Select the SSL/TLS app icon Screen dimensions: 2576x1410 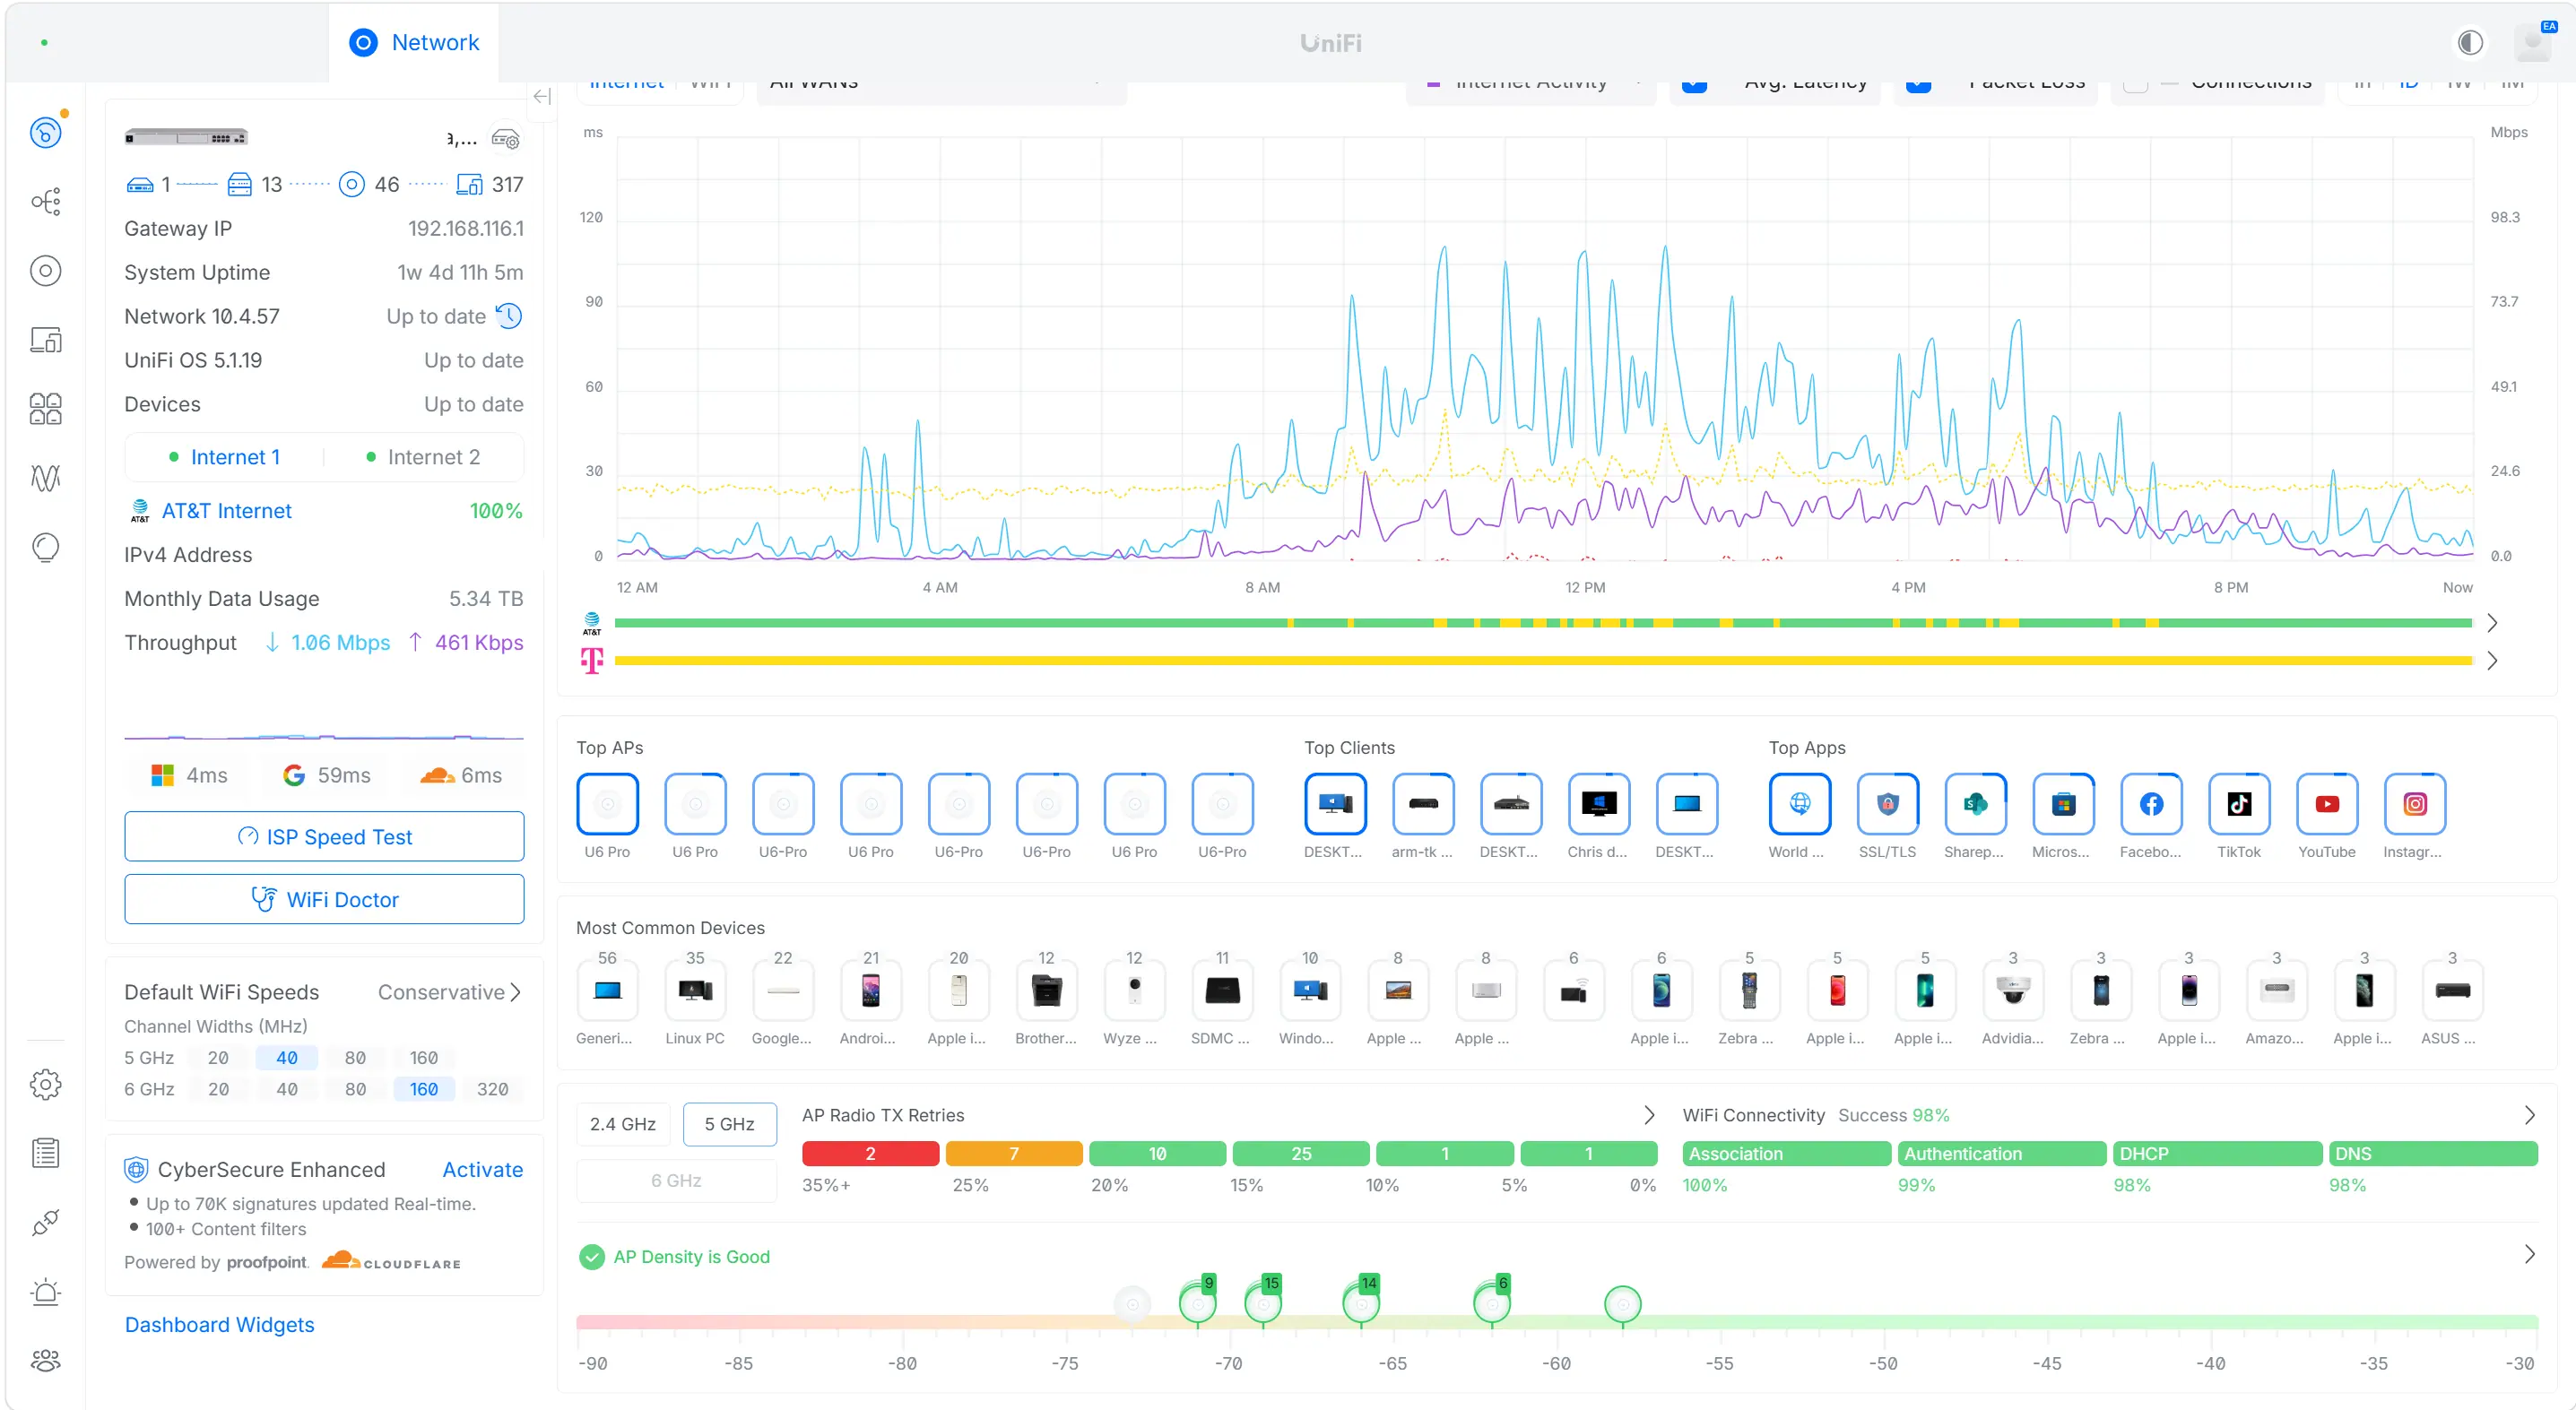click(x=1887, y=804)
